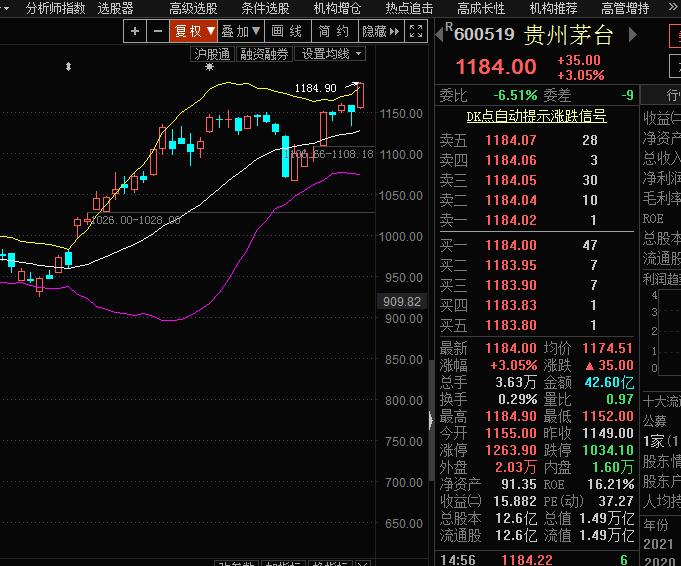Click 换手 value 0.29%

517,400
